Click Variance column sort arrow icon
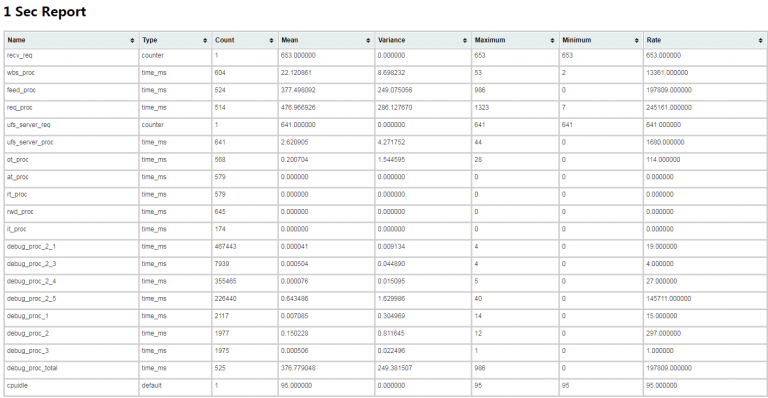Viewport: 768px width, 398px height. [x=465, y=41]
